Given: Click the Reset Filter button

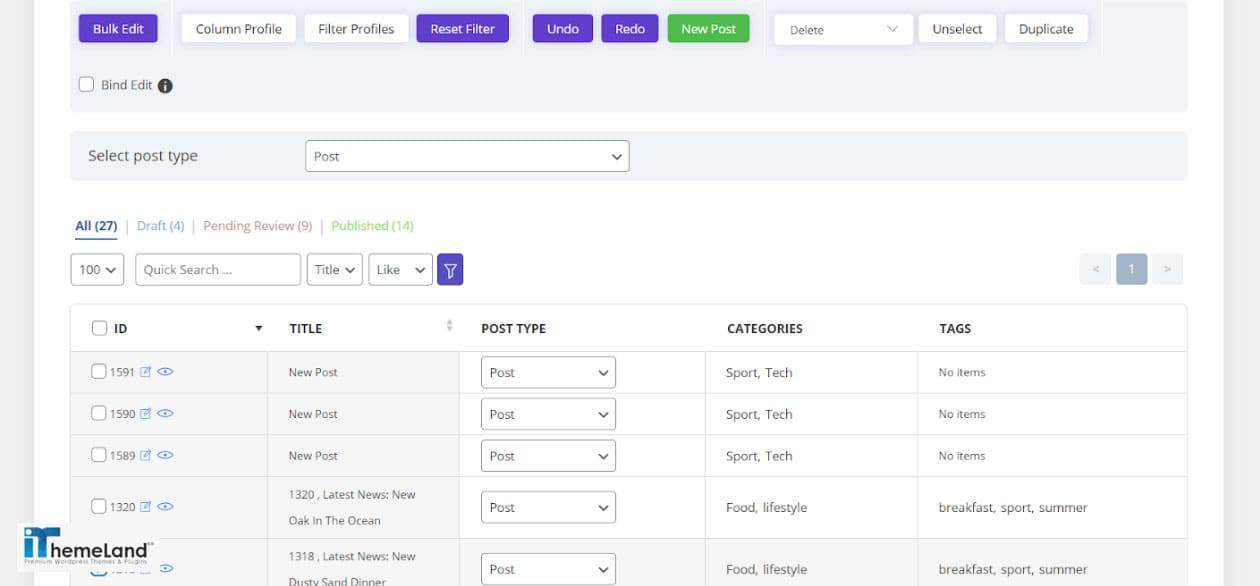Looking at the screenshot, I should (x=462, y=29).
